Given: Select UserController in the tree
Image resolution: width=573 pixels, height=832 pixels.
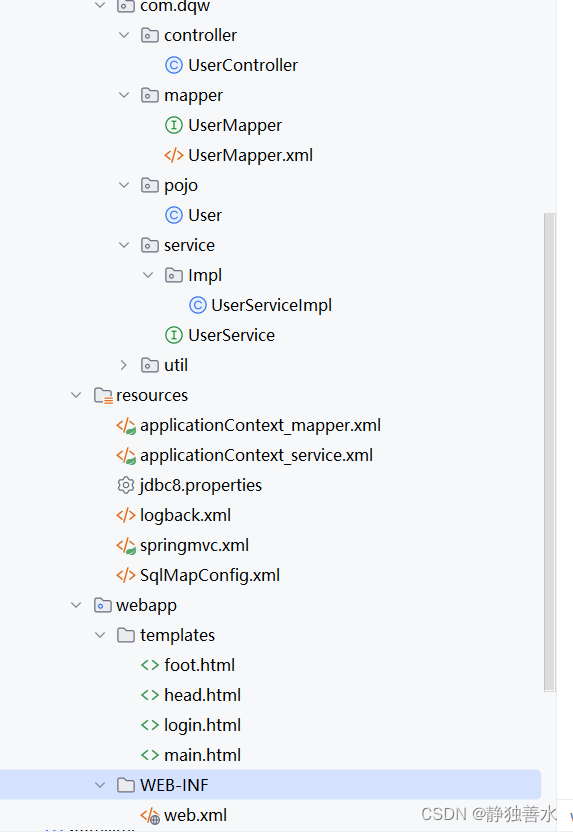Looking at the screenshot, I should coord(243,65).
